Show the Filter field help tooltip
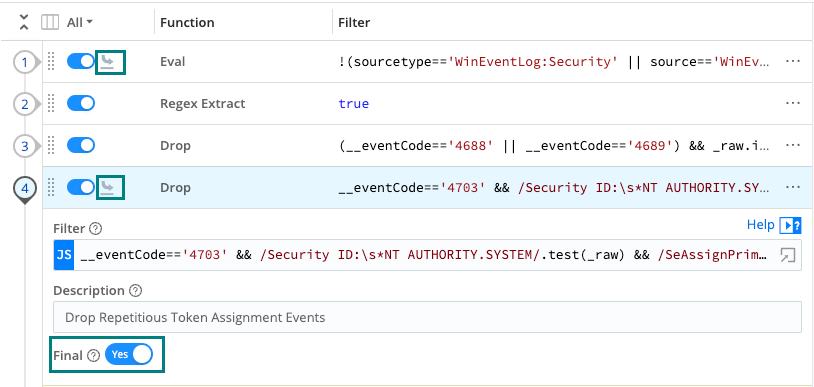 coord(96,229)
